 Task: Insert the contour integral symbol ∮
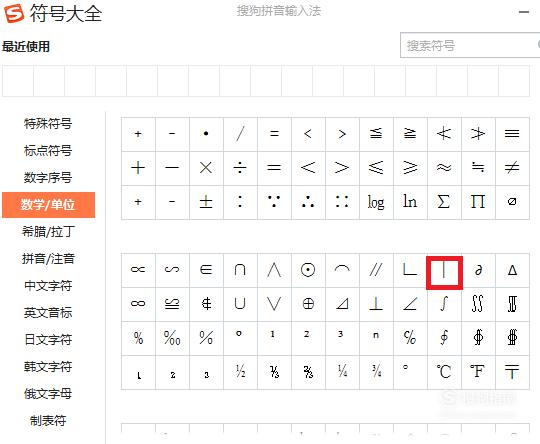coord(444,338)
